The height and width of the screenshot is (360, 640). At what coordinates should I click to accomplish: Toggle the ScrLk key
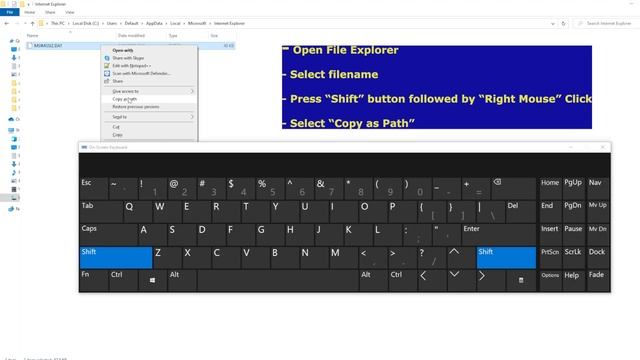(573, 257)
